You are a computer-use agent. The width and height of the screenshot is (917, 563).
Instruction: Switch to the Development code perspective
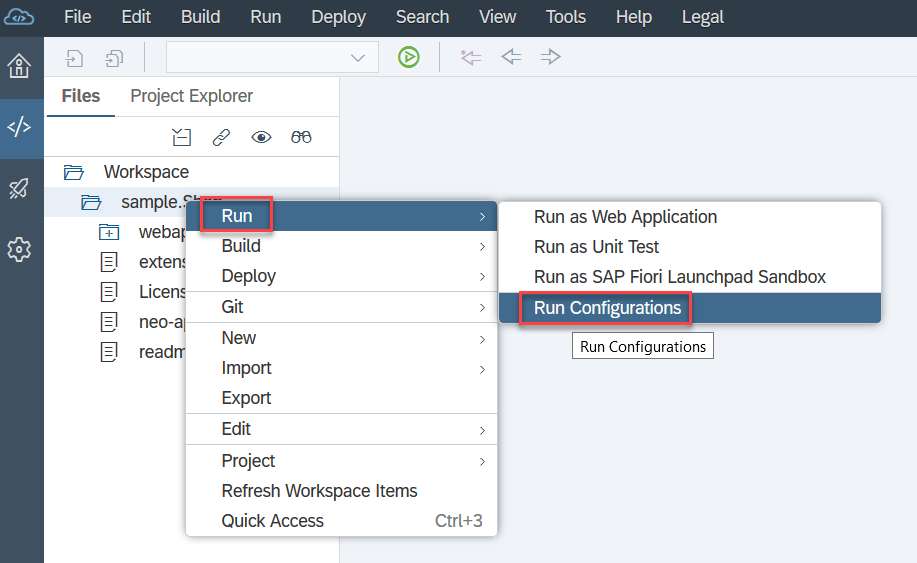pyautogui.click(x=19, y=126)
